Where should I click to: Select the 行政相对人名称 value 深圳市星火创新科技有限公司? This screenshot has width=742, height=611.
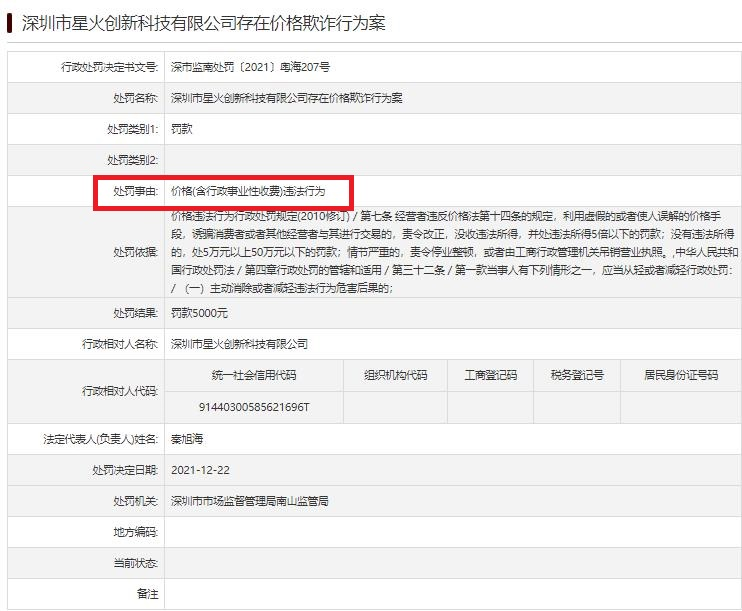coord(239,344)
